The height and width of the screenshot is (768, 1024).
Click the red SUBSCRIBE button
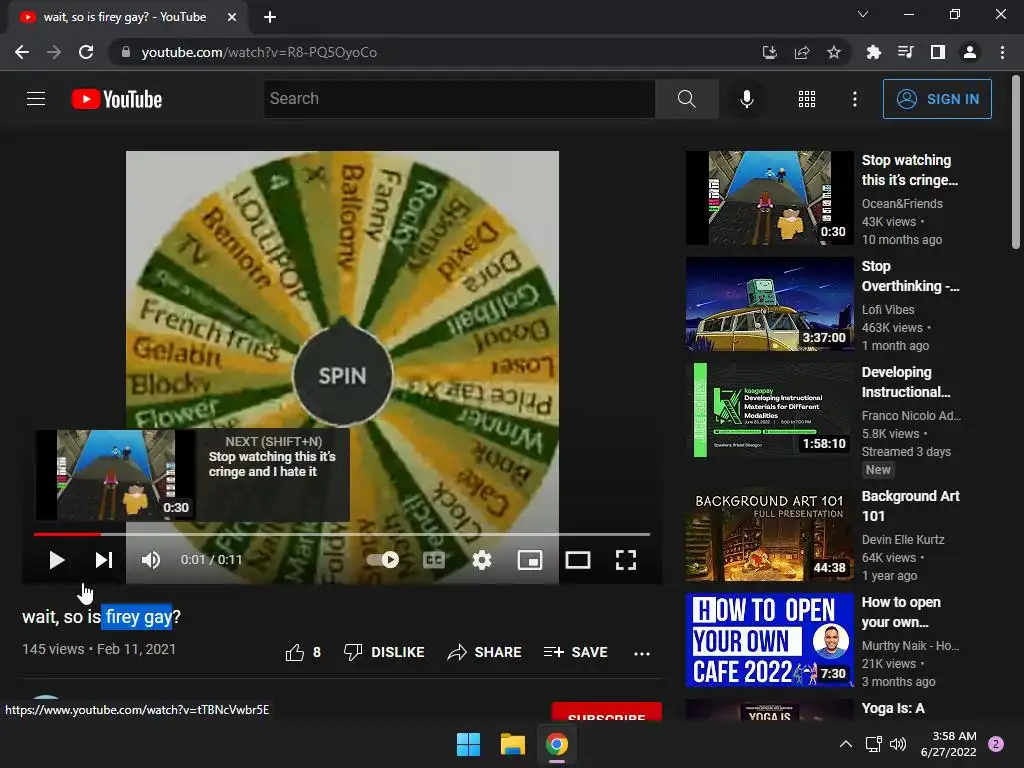coord(607,712)
